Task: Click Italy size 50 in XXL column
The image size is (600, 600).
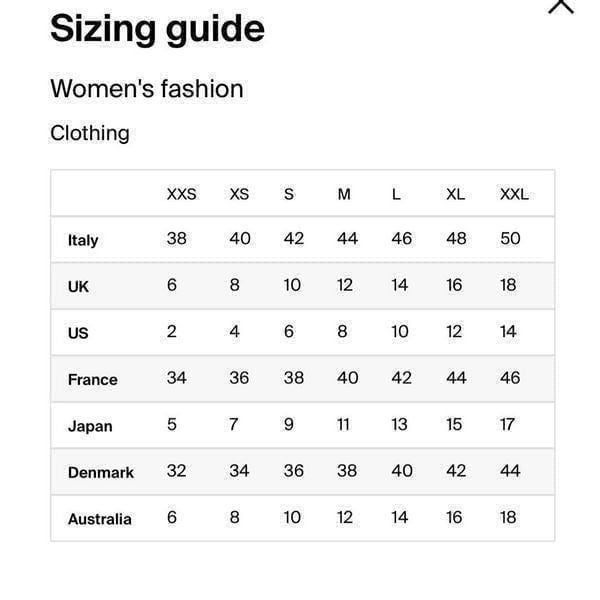Action: (510, 238)
